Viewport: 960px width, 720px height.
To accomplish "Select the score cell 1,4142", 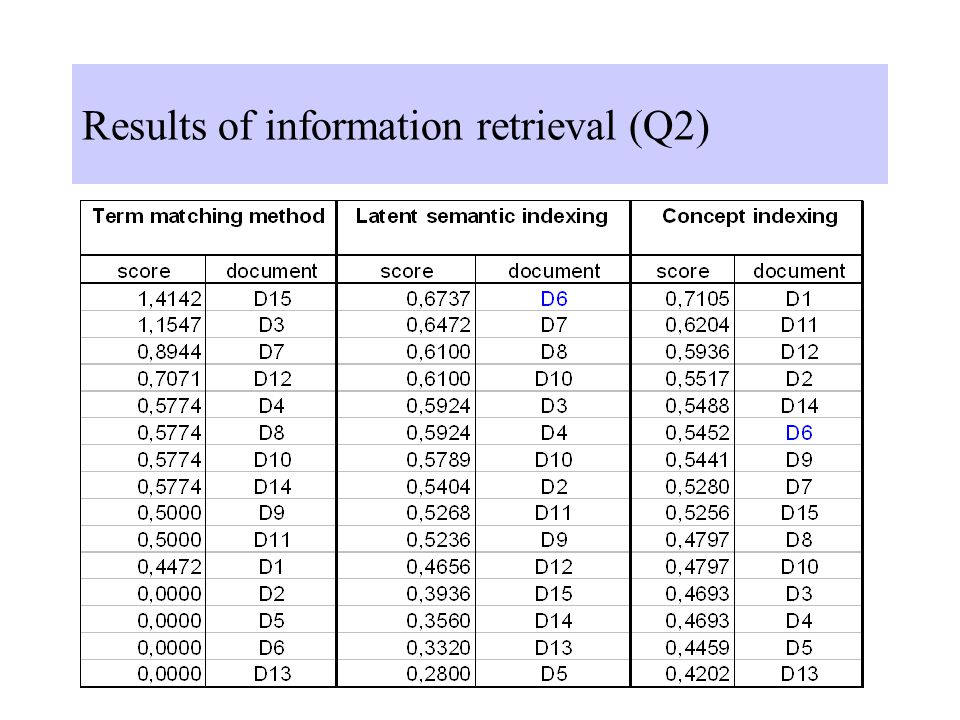I will [143, 298].
